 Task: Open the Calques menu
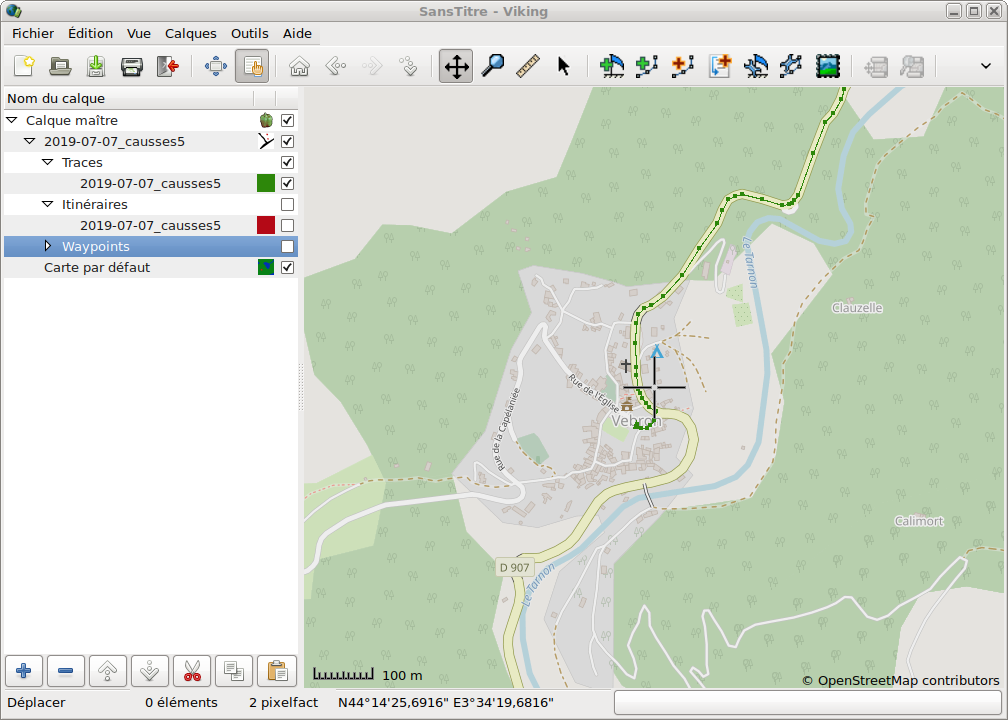coord(190,33)
